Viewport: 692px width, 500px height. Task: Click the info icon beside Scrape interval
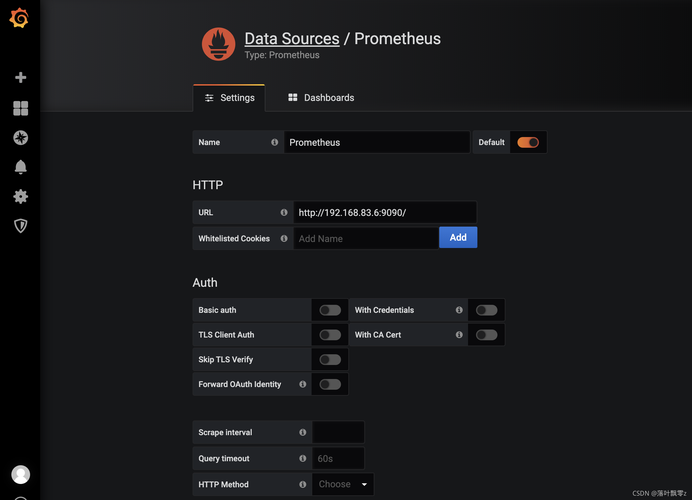[302, 432]
